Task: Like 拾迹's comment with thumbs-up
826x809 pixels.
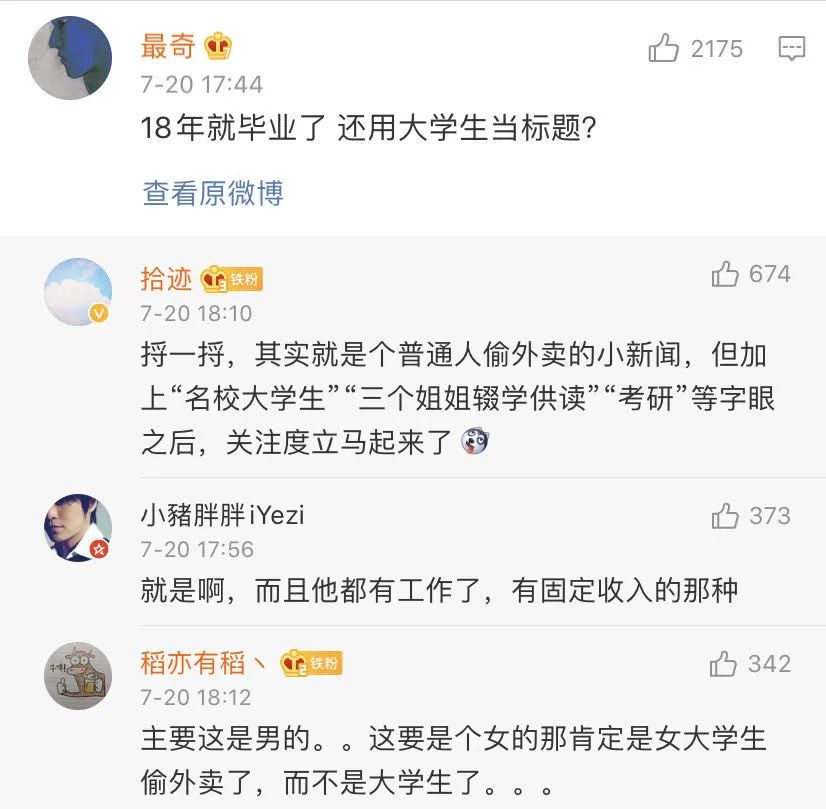Action: (725, 274)
